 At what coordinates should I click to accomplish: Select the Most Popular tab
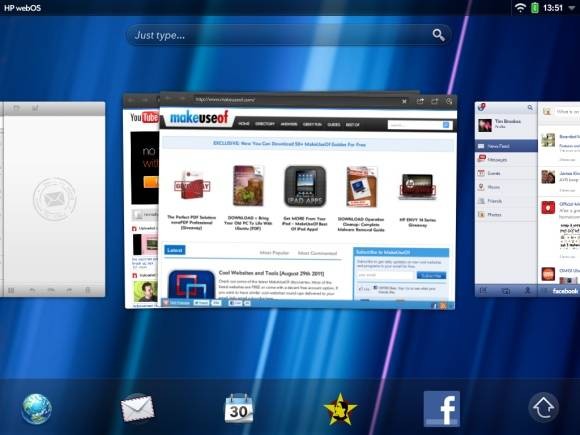274,253
